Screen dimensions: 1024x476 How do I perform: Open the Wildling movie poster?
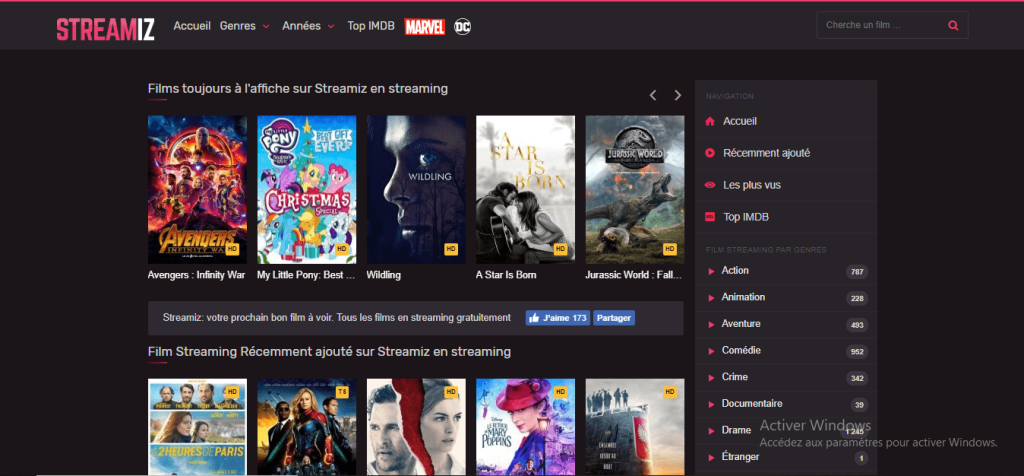(x=416, y=189)
